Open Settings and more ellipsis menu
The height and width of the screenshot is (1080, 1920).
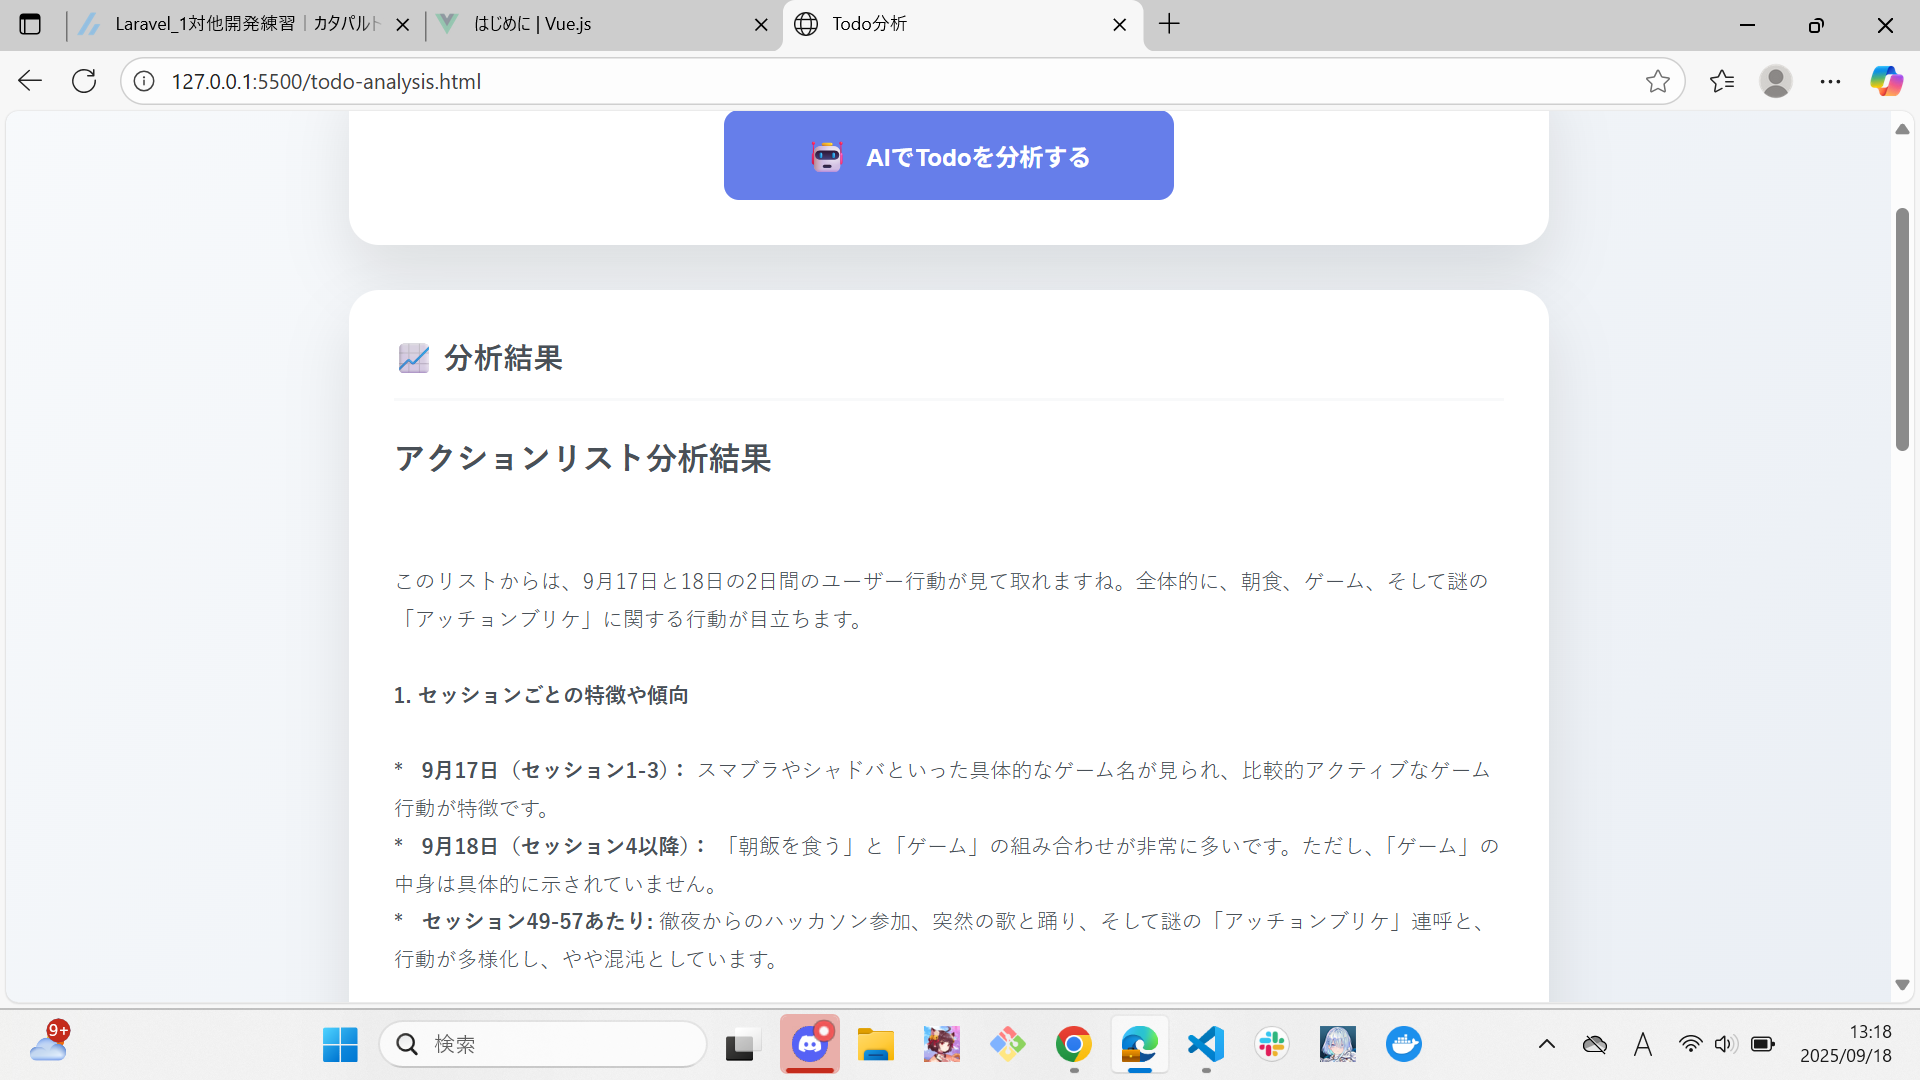click(x=1830, y=81)
